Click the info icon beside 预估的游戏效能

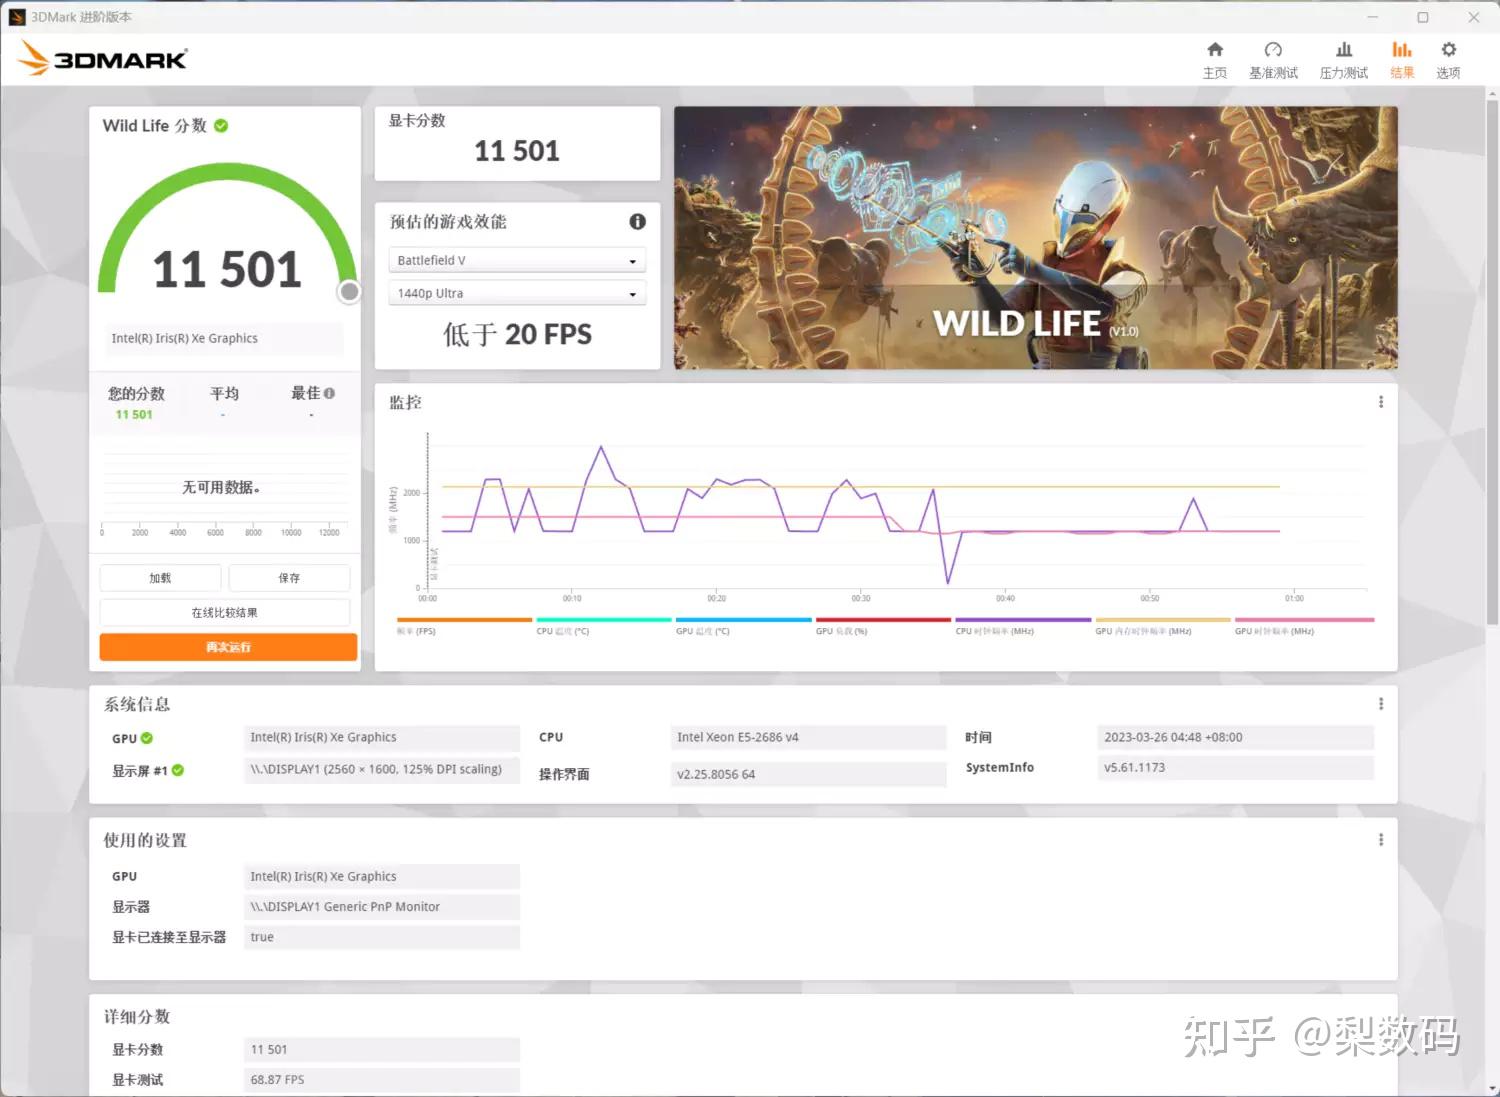pyautogui.click(x=637, y=222)
